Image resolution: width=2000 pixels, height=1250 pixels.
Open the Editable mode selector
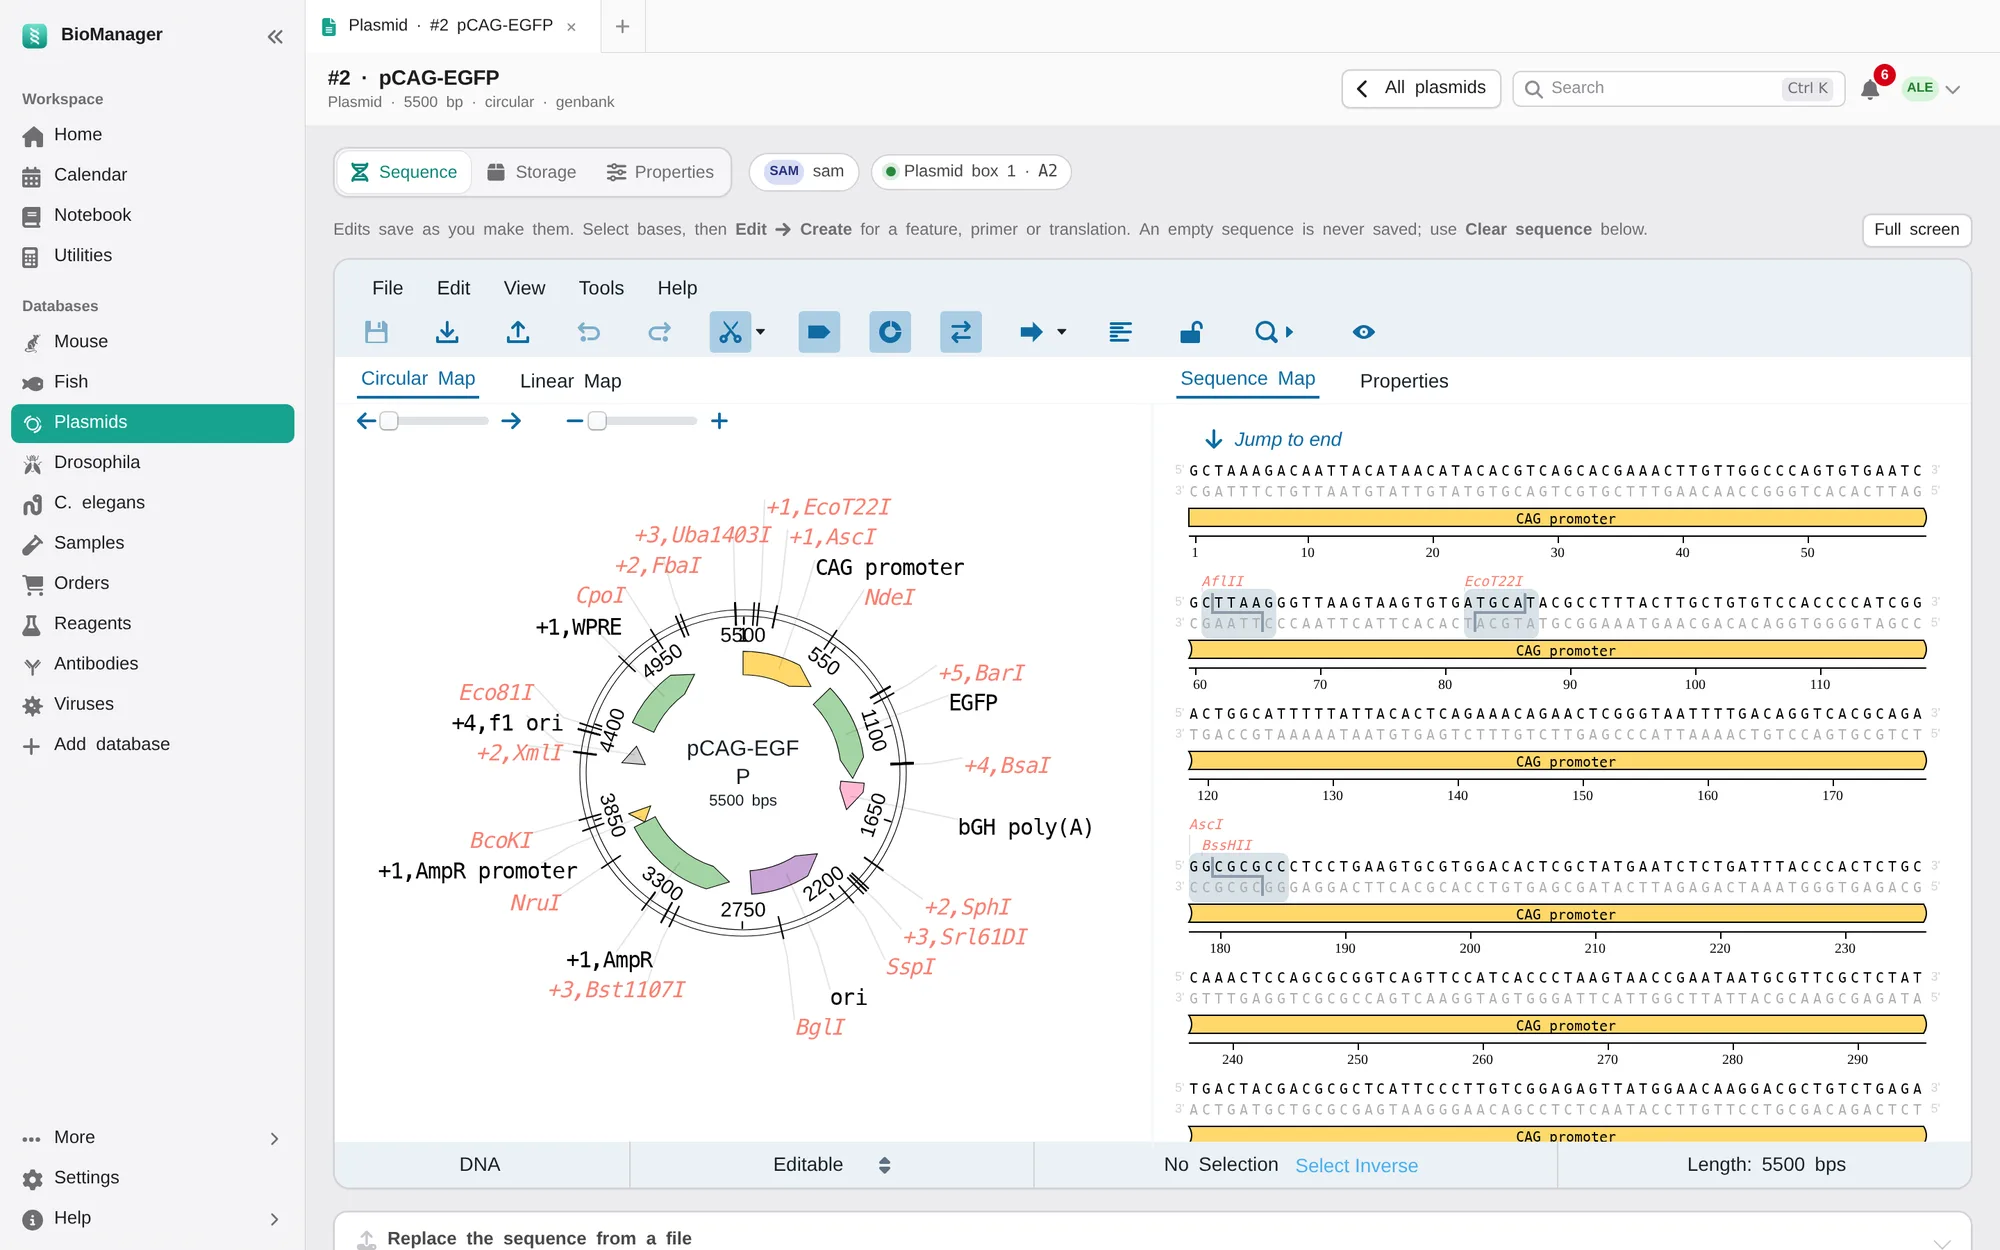pyautogui.click(x=831, y=1165)
